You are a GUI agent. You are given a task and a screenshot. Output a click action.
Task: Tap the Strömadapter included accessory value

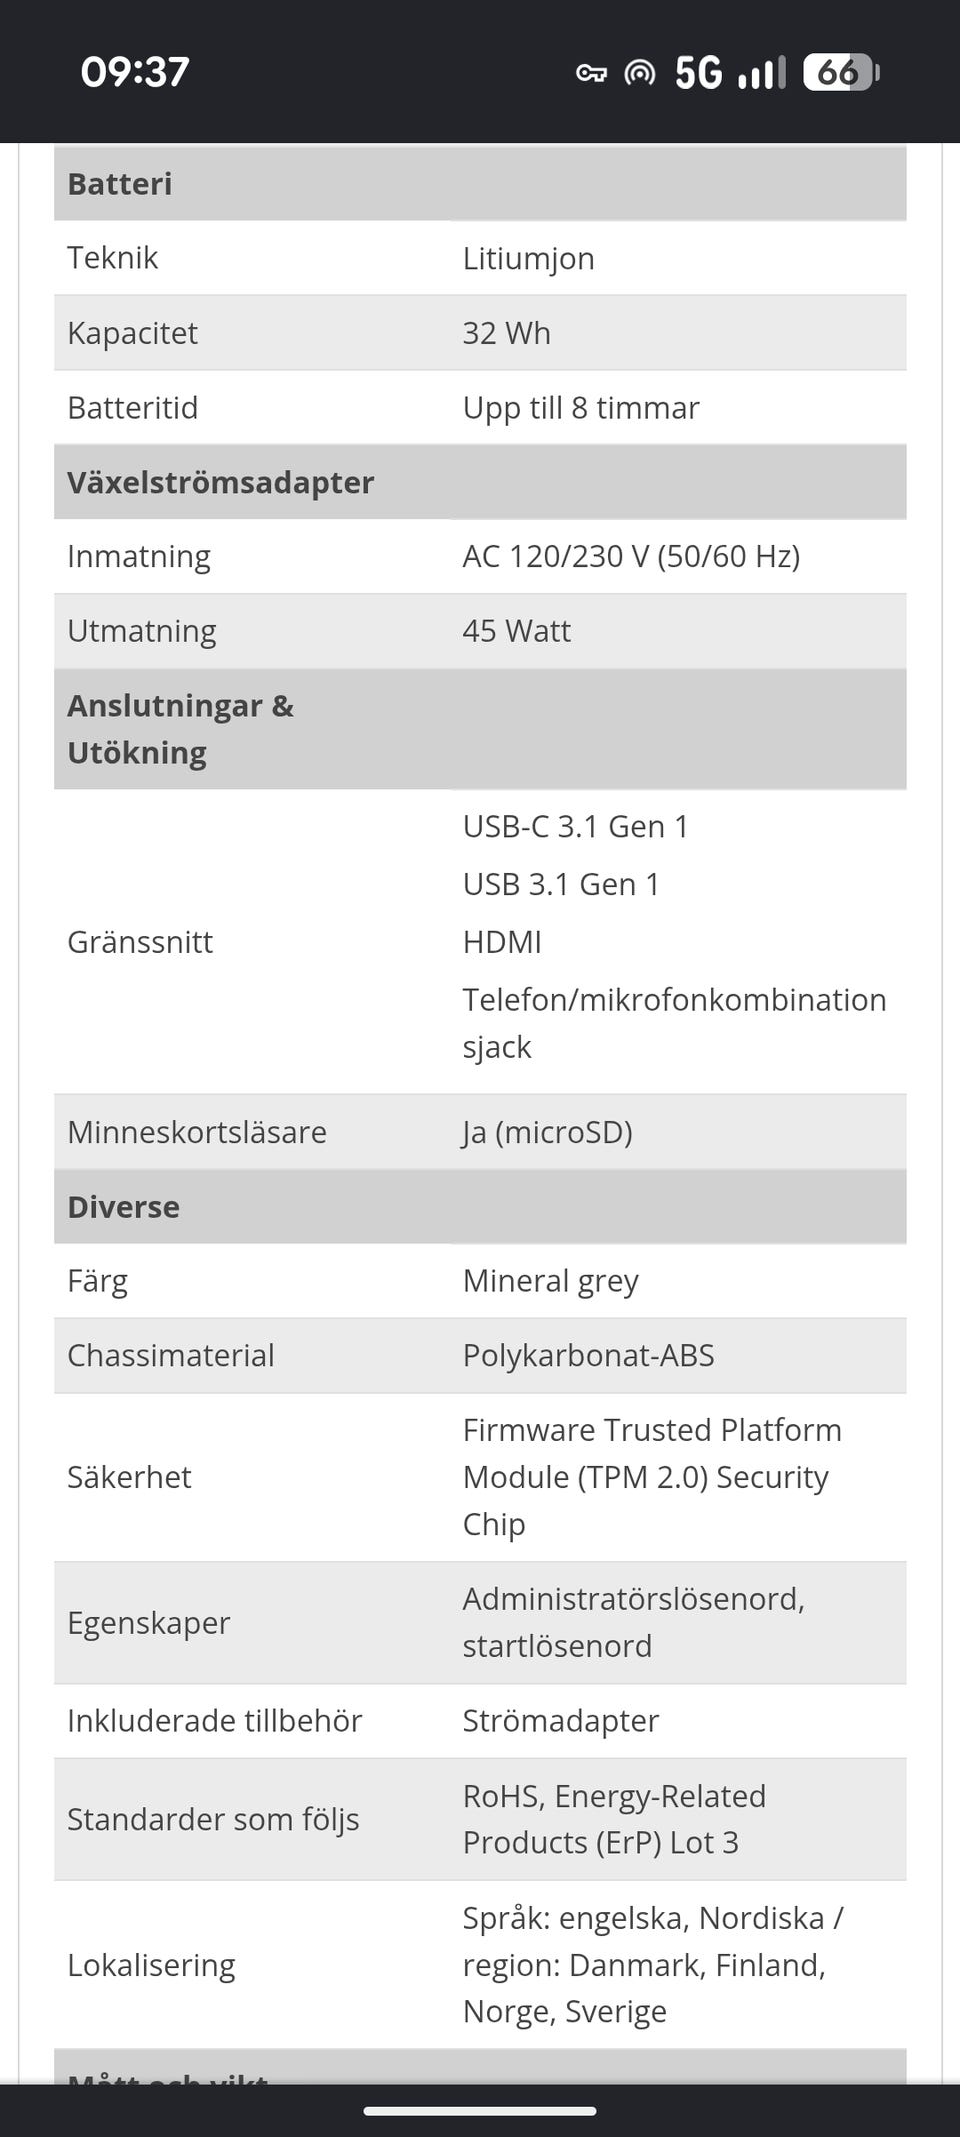click(560, 1721)
